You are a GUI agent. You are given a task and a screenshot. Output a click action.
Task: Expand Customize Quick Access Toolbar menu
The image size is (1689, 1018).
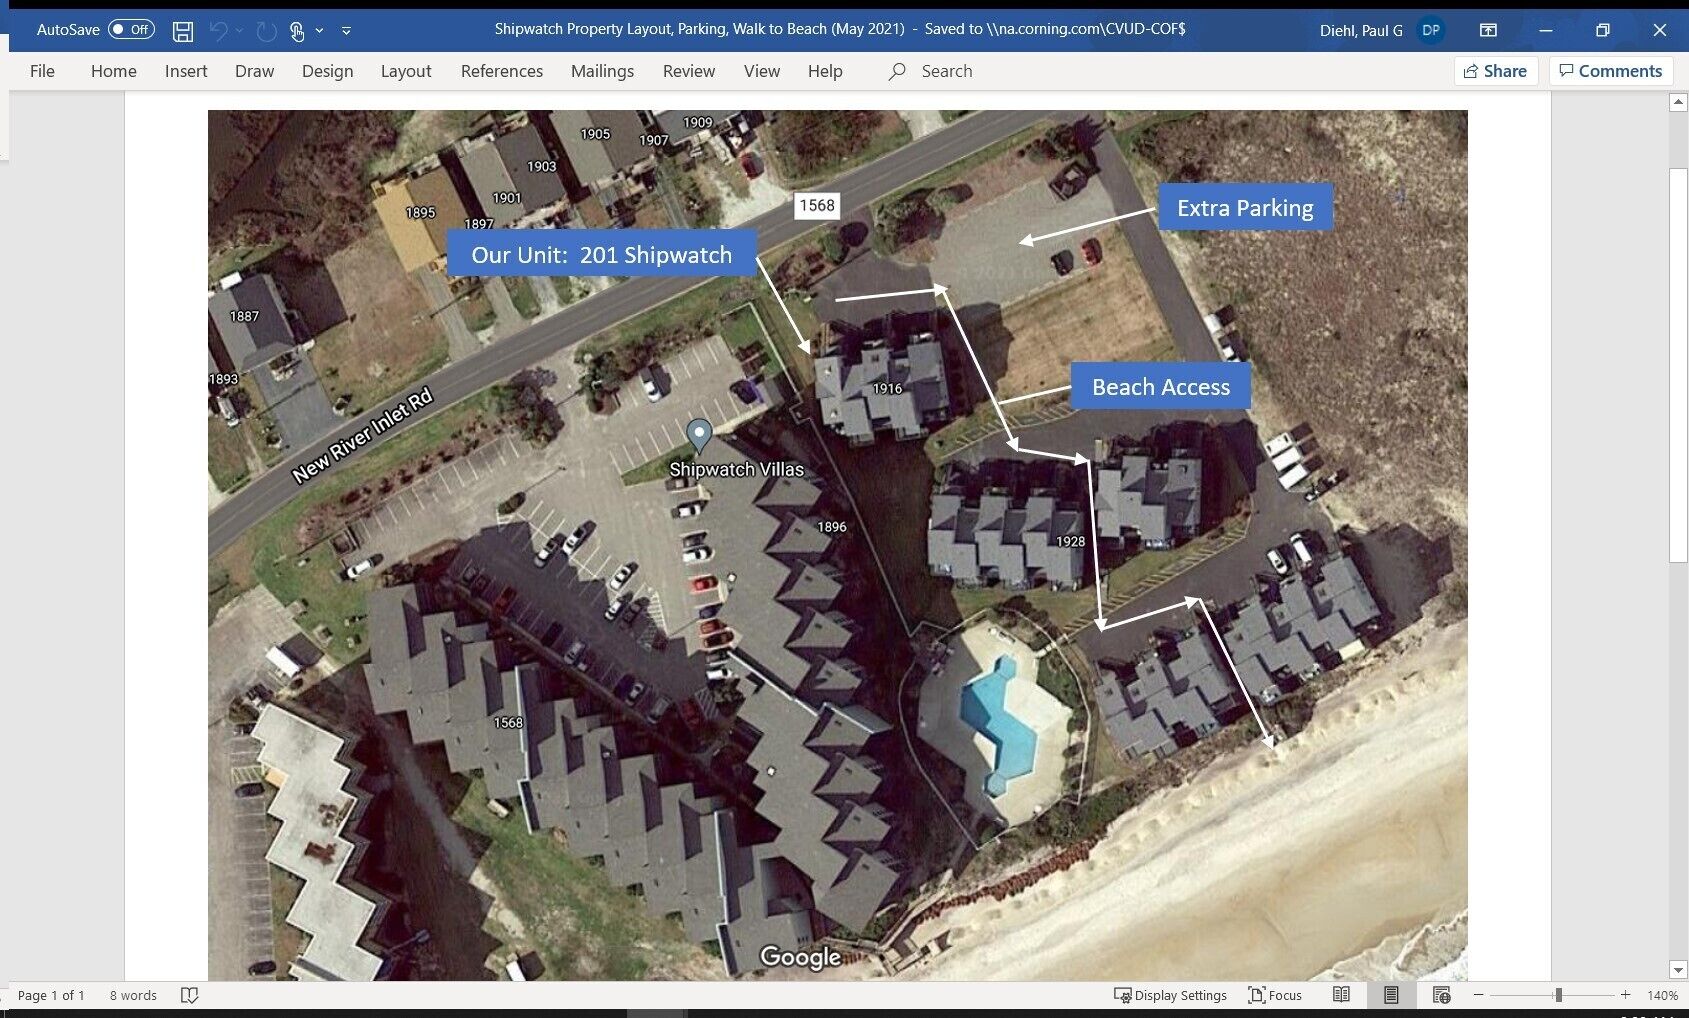346,31
